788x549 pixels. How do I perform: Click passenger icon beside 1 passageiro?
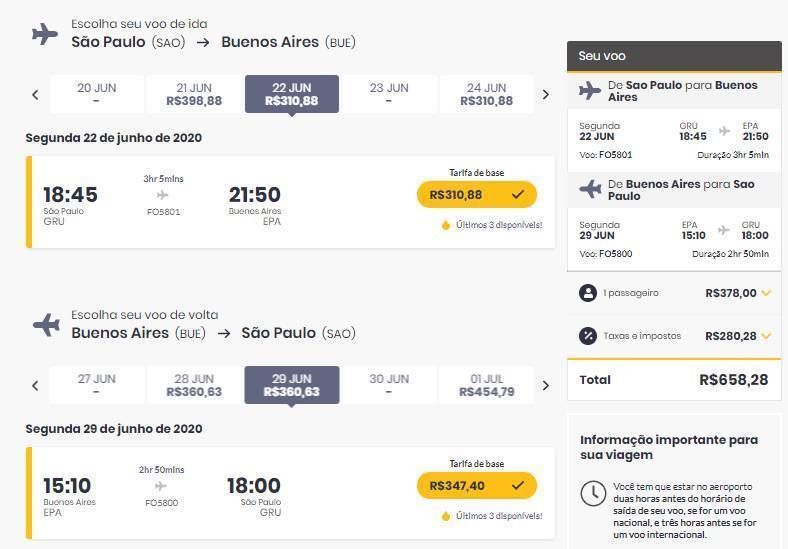pos(587,293)
